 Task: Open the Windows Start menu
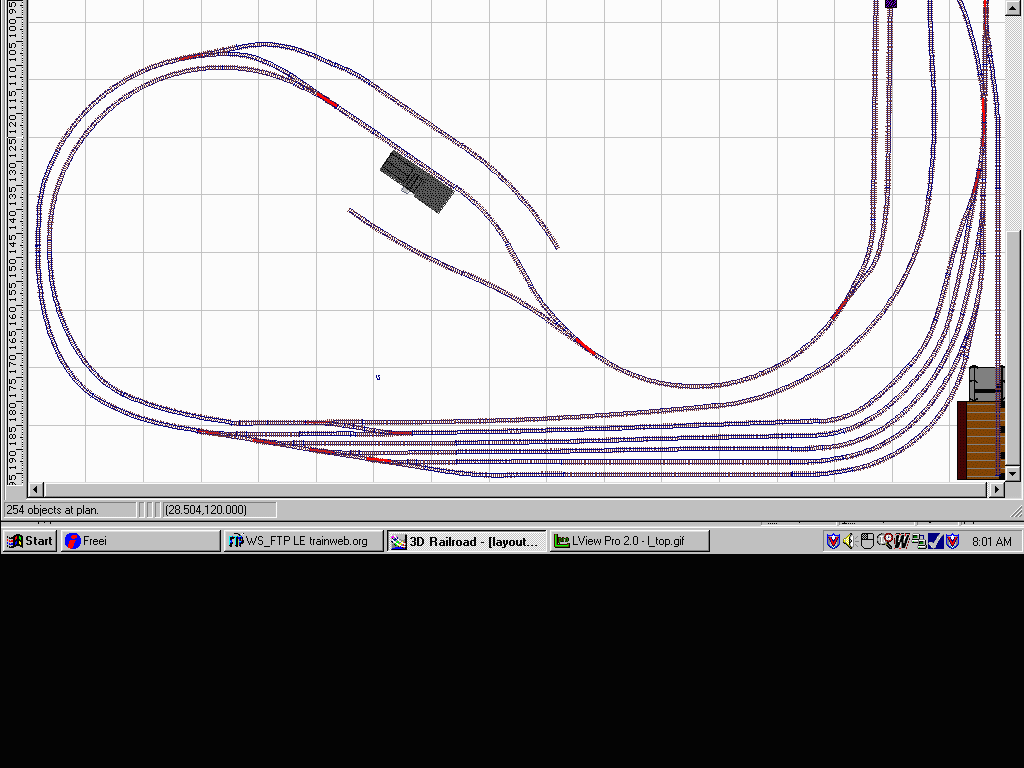(29, 541)
